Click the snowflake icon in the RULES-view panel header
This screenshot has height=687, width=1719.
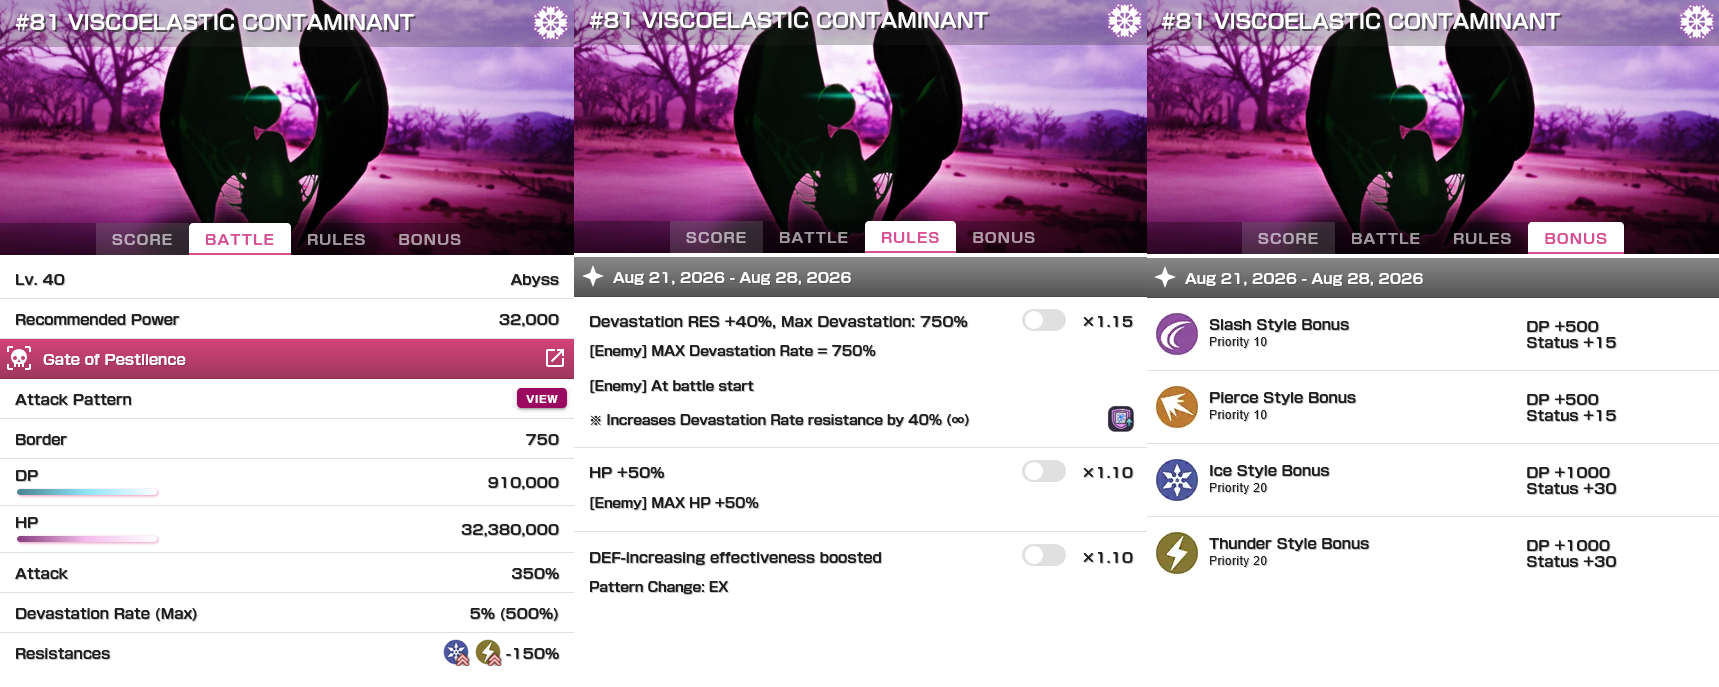point(1124,20)
